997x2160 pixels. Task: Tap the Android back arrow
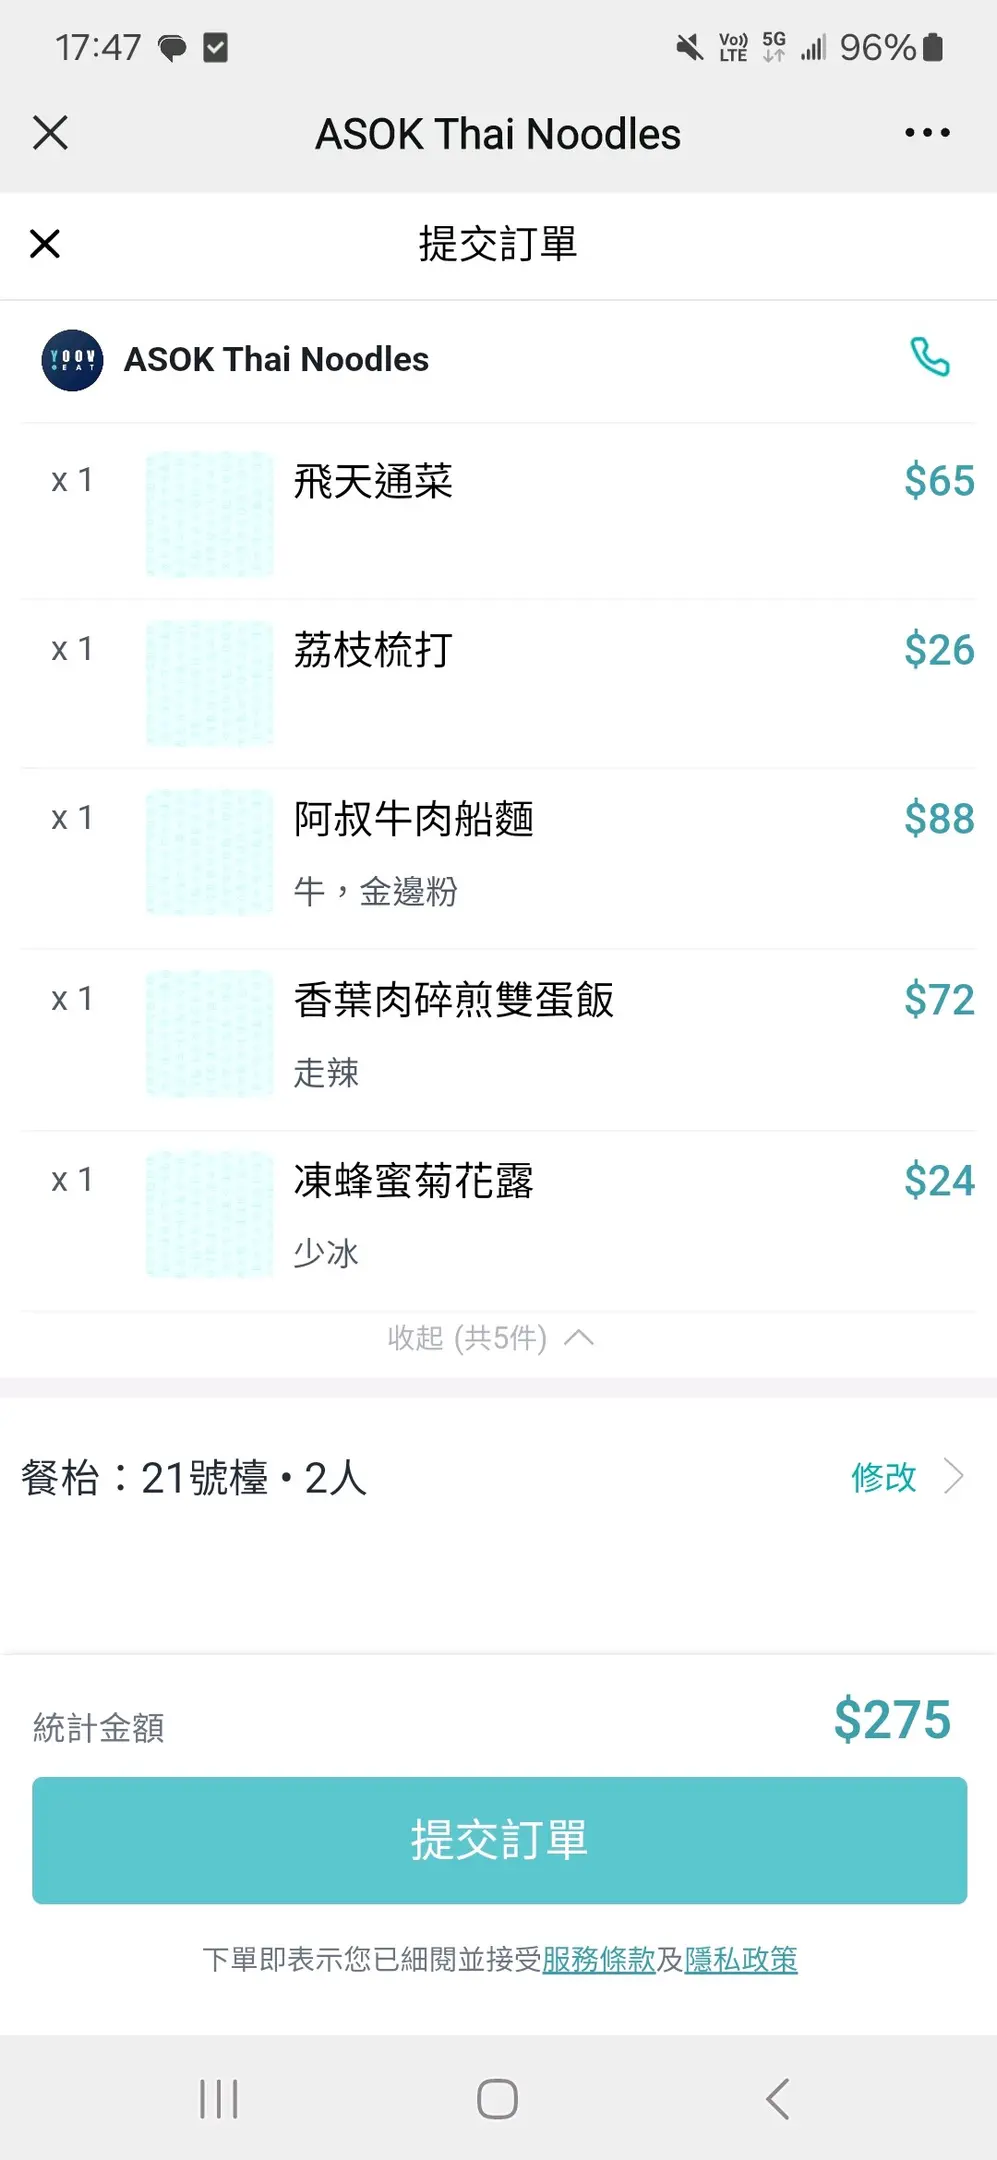777,2098
